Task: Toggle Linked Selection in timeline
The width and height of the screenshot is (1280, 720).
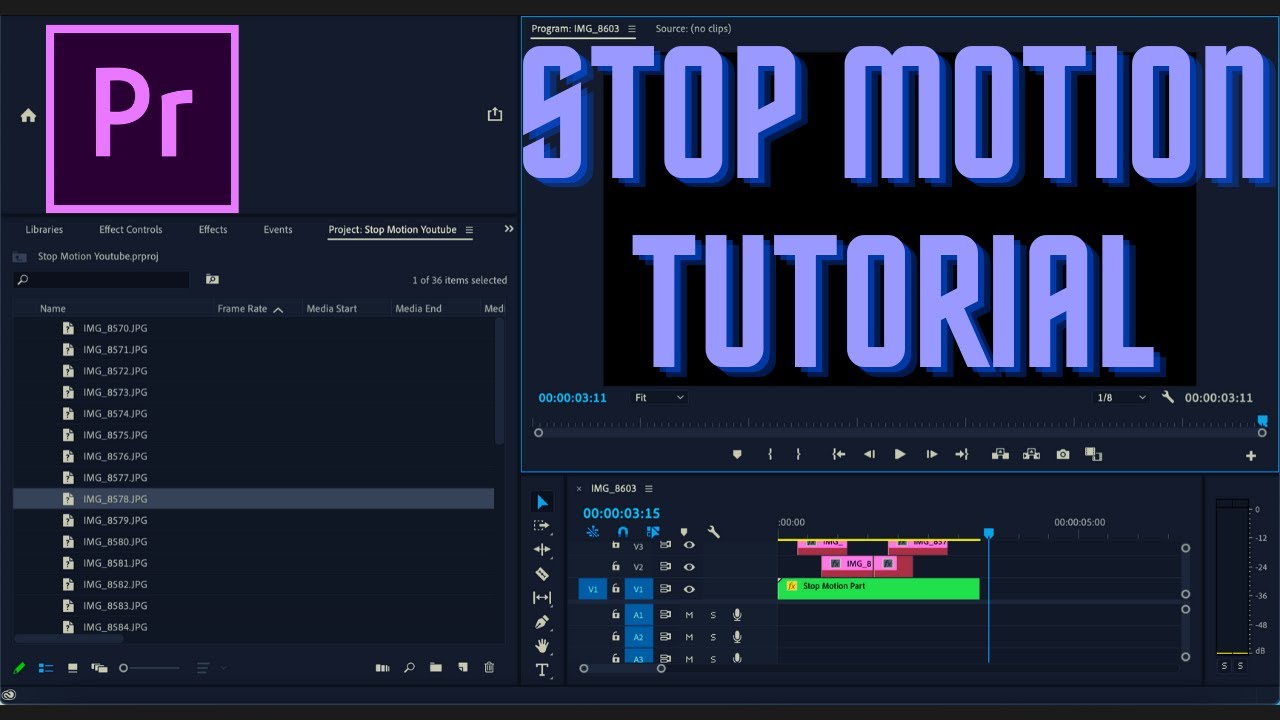Action: coord(653,532)
